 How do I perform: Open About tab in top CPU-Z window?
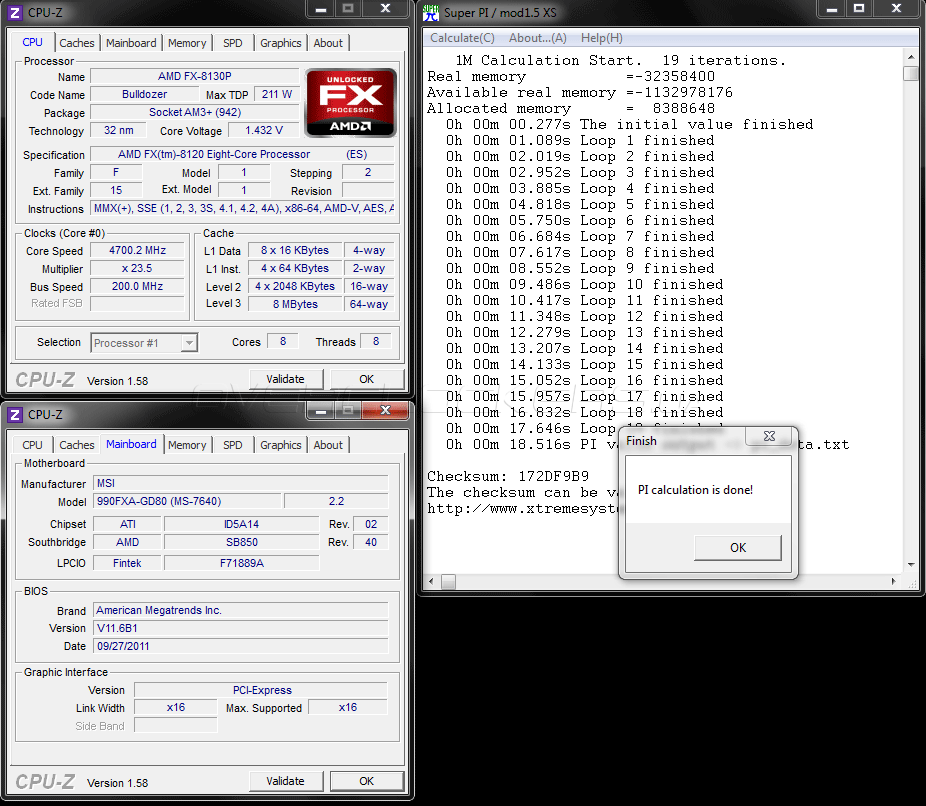(328, 43)
